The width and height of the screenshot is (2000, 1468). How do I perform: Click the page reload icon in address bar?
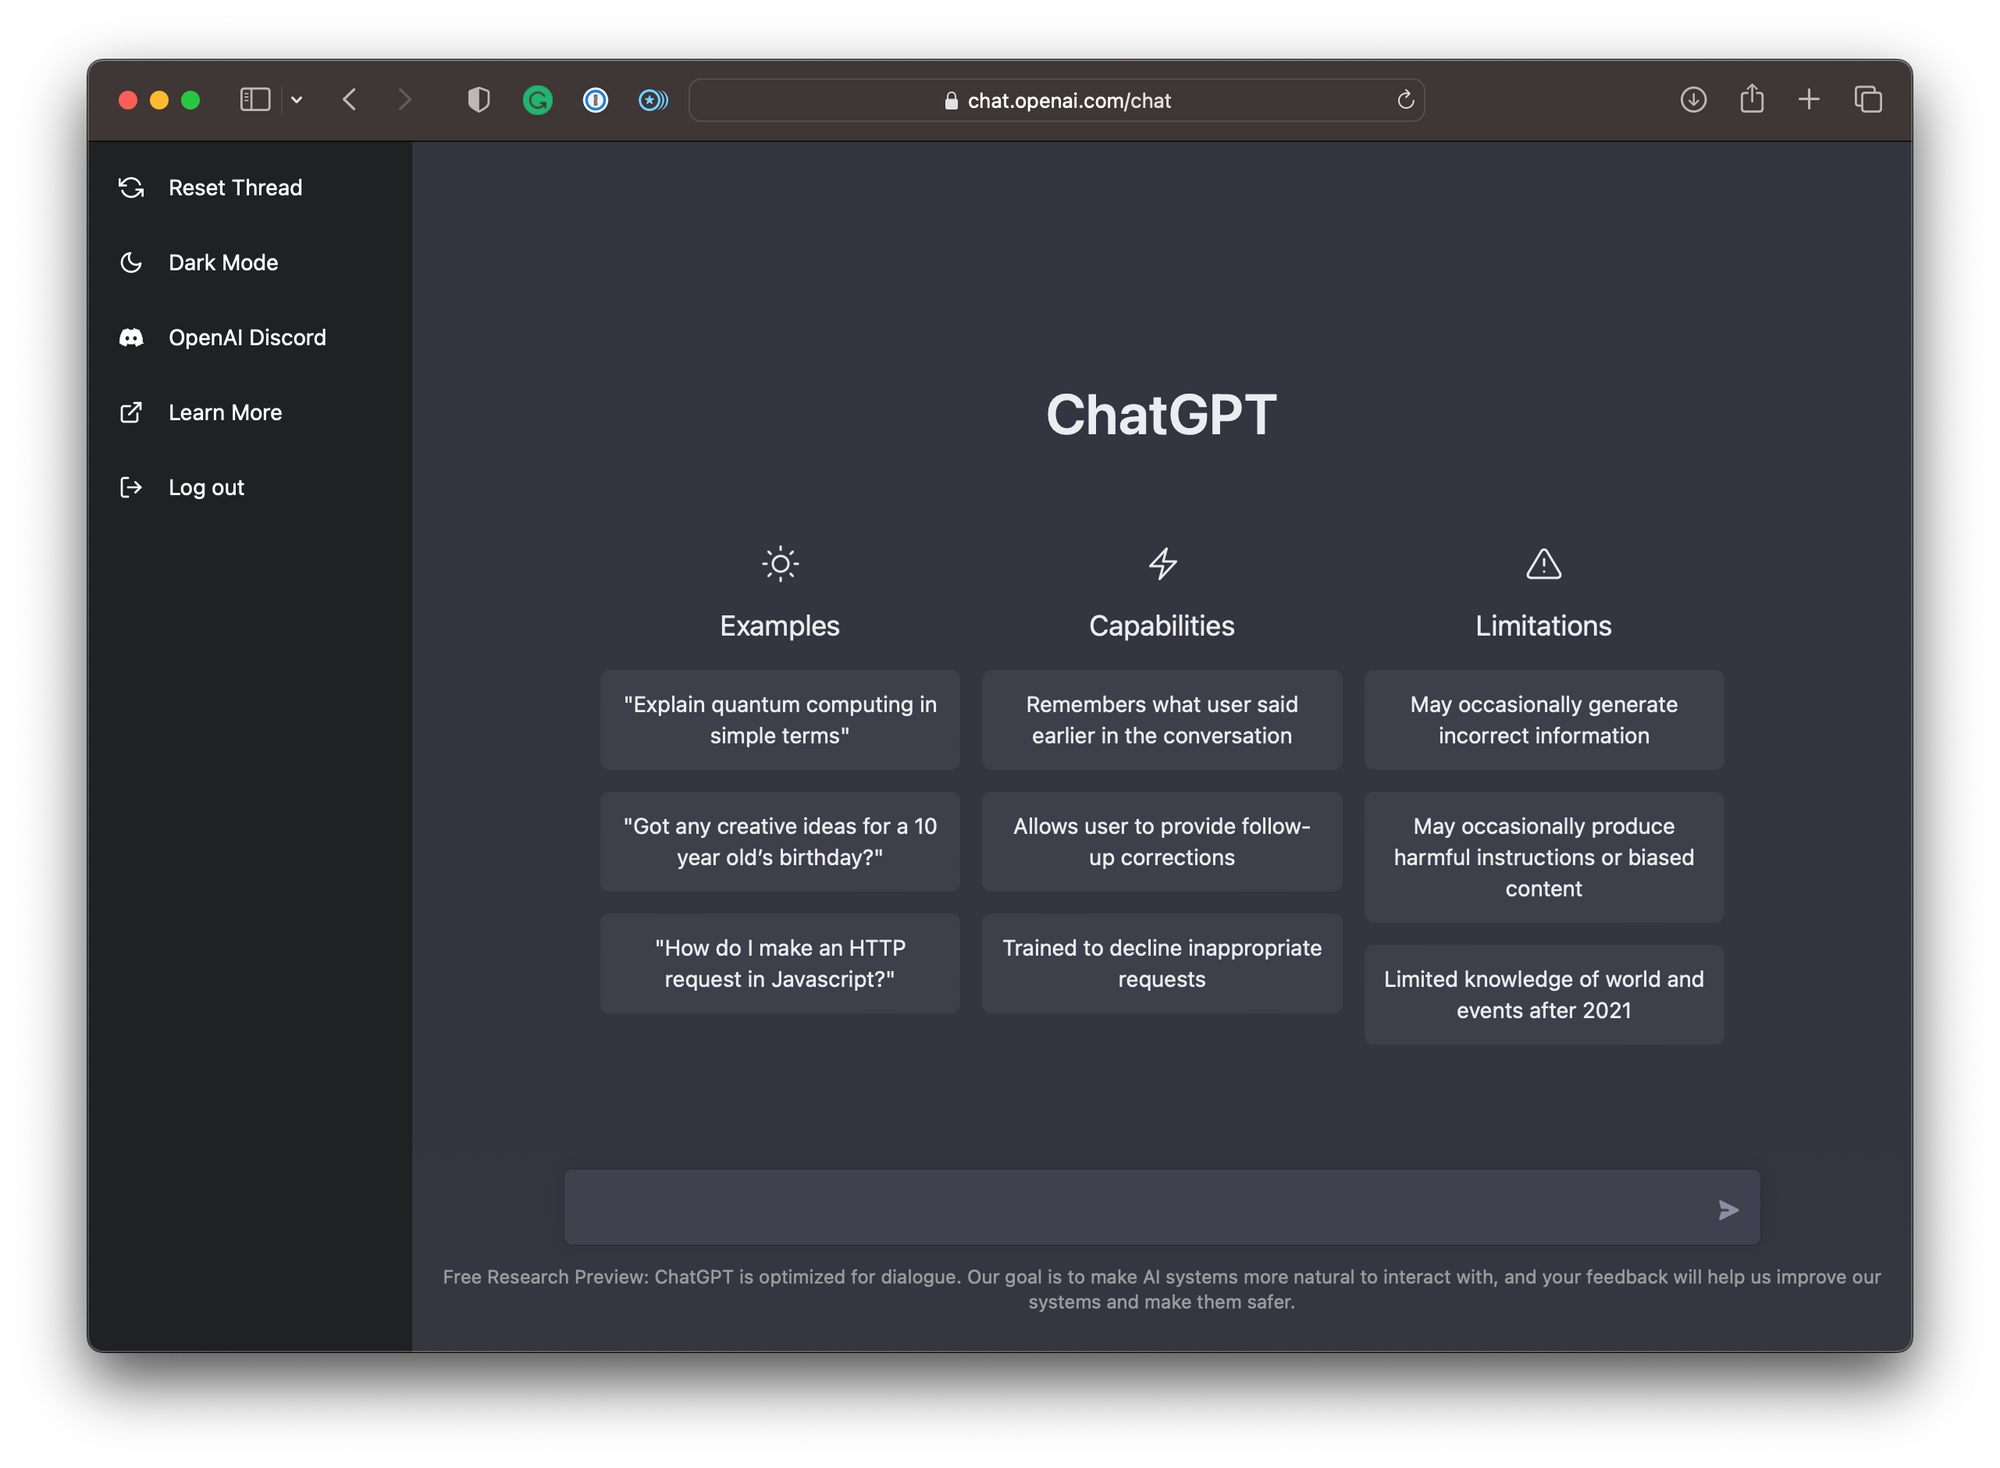[1404, 100]
